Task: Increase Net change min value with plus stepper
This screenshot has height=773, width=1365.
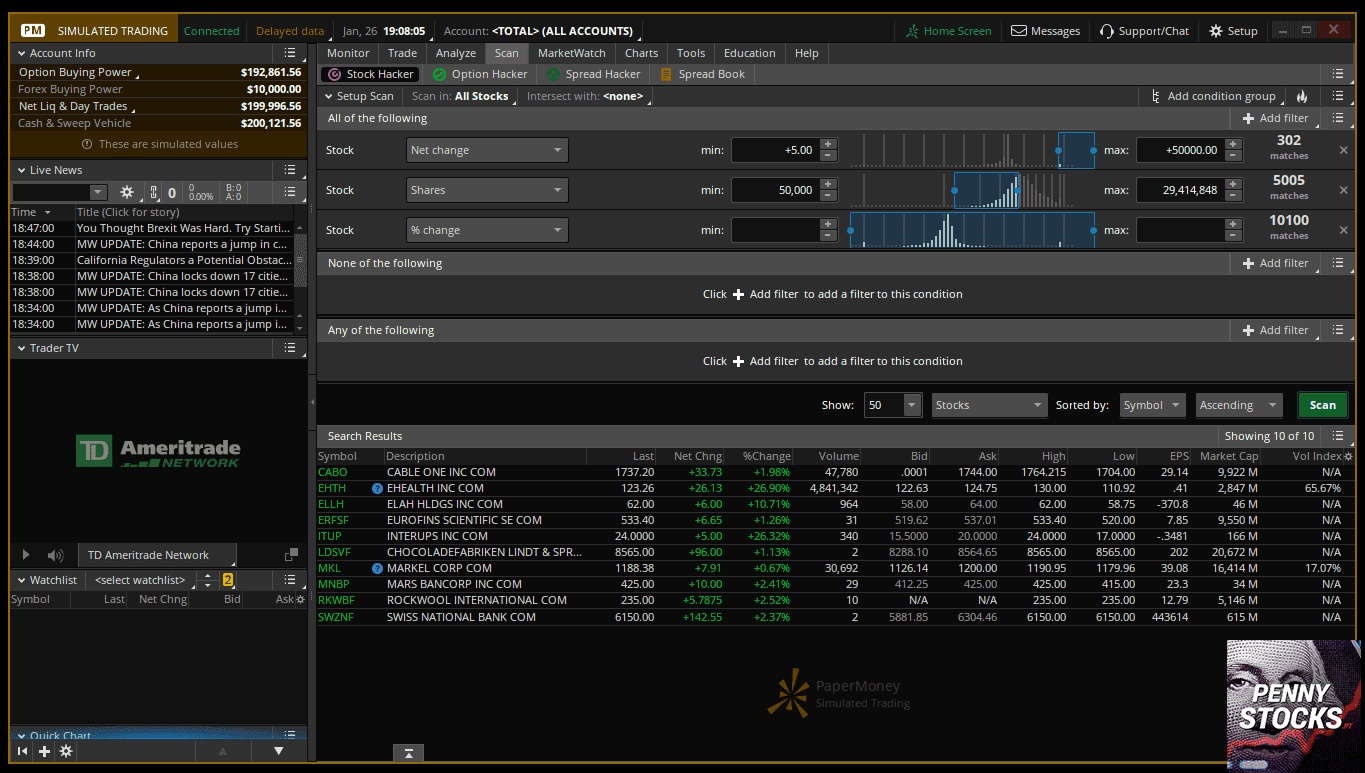Action: point(828,144)
